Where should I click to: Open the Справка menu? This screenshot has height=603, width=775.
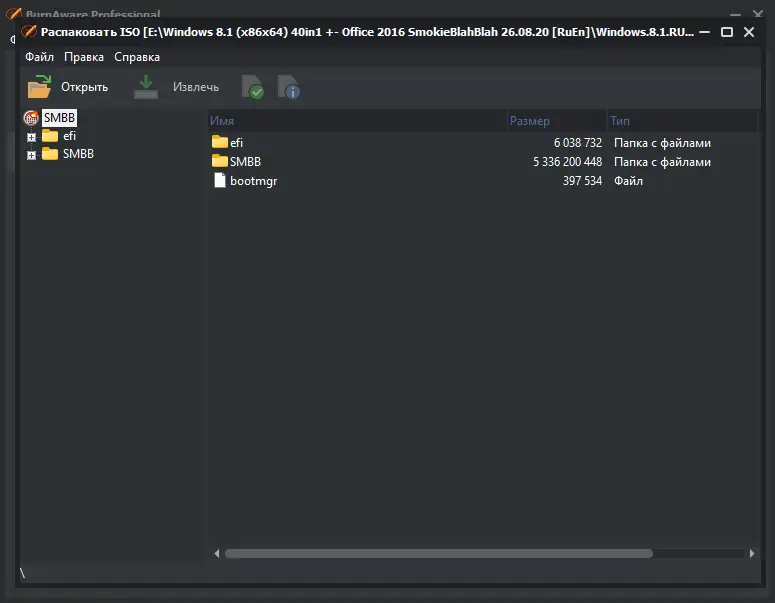pos(137,57)
